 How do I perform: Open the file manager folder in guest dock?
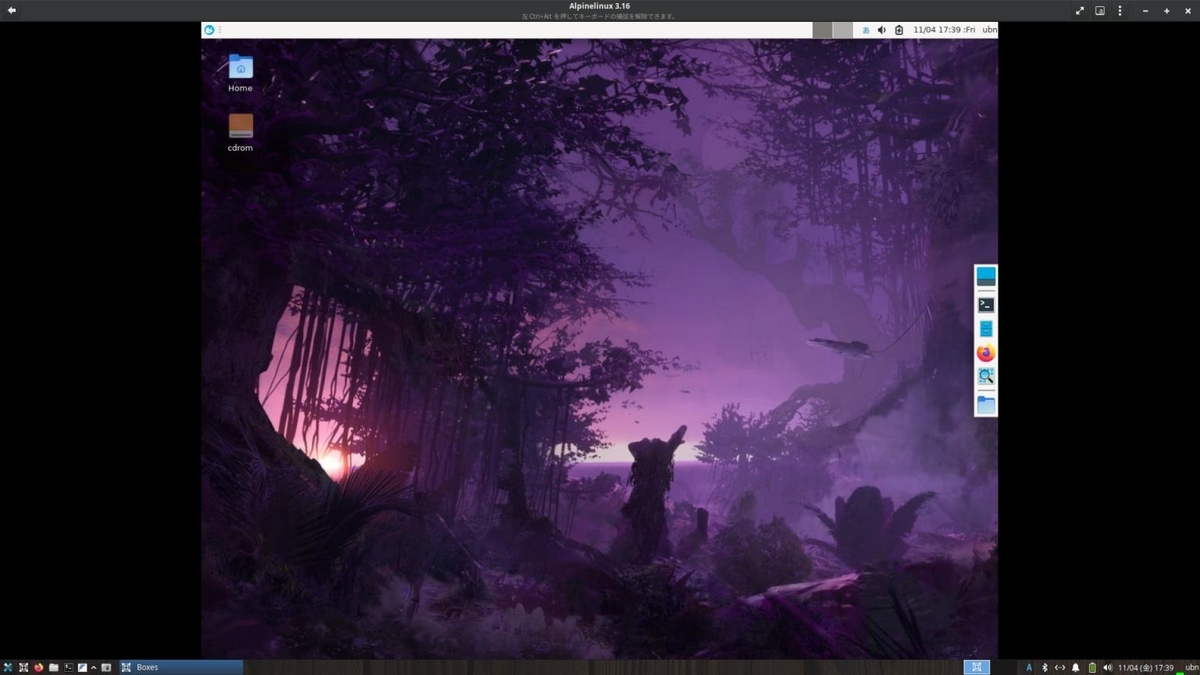tap(986, 405)
